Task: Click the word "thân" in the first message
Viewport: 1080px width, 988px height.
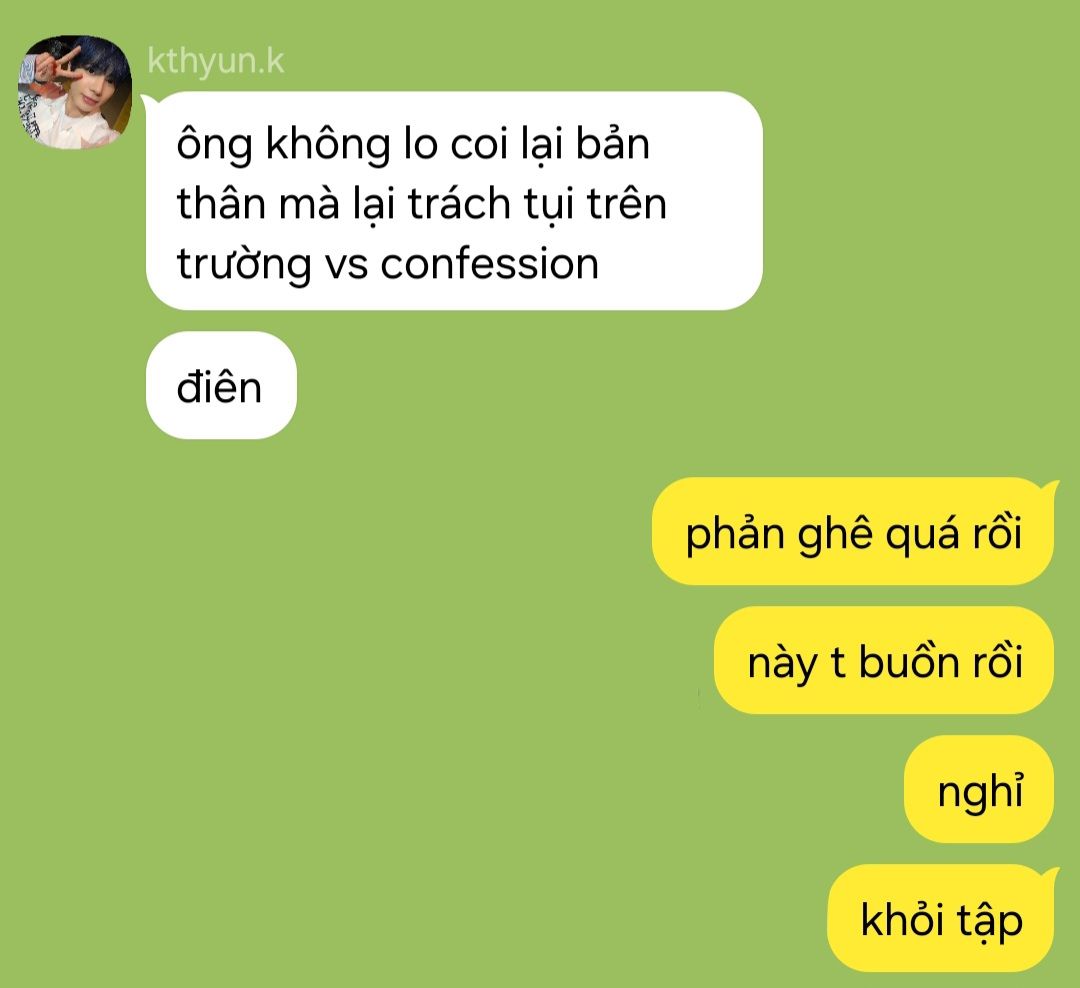Action: coord(221,204)
